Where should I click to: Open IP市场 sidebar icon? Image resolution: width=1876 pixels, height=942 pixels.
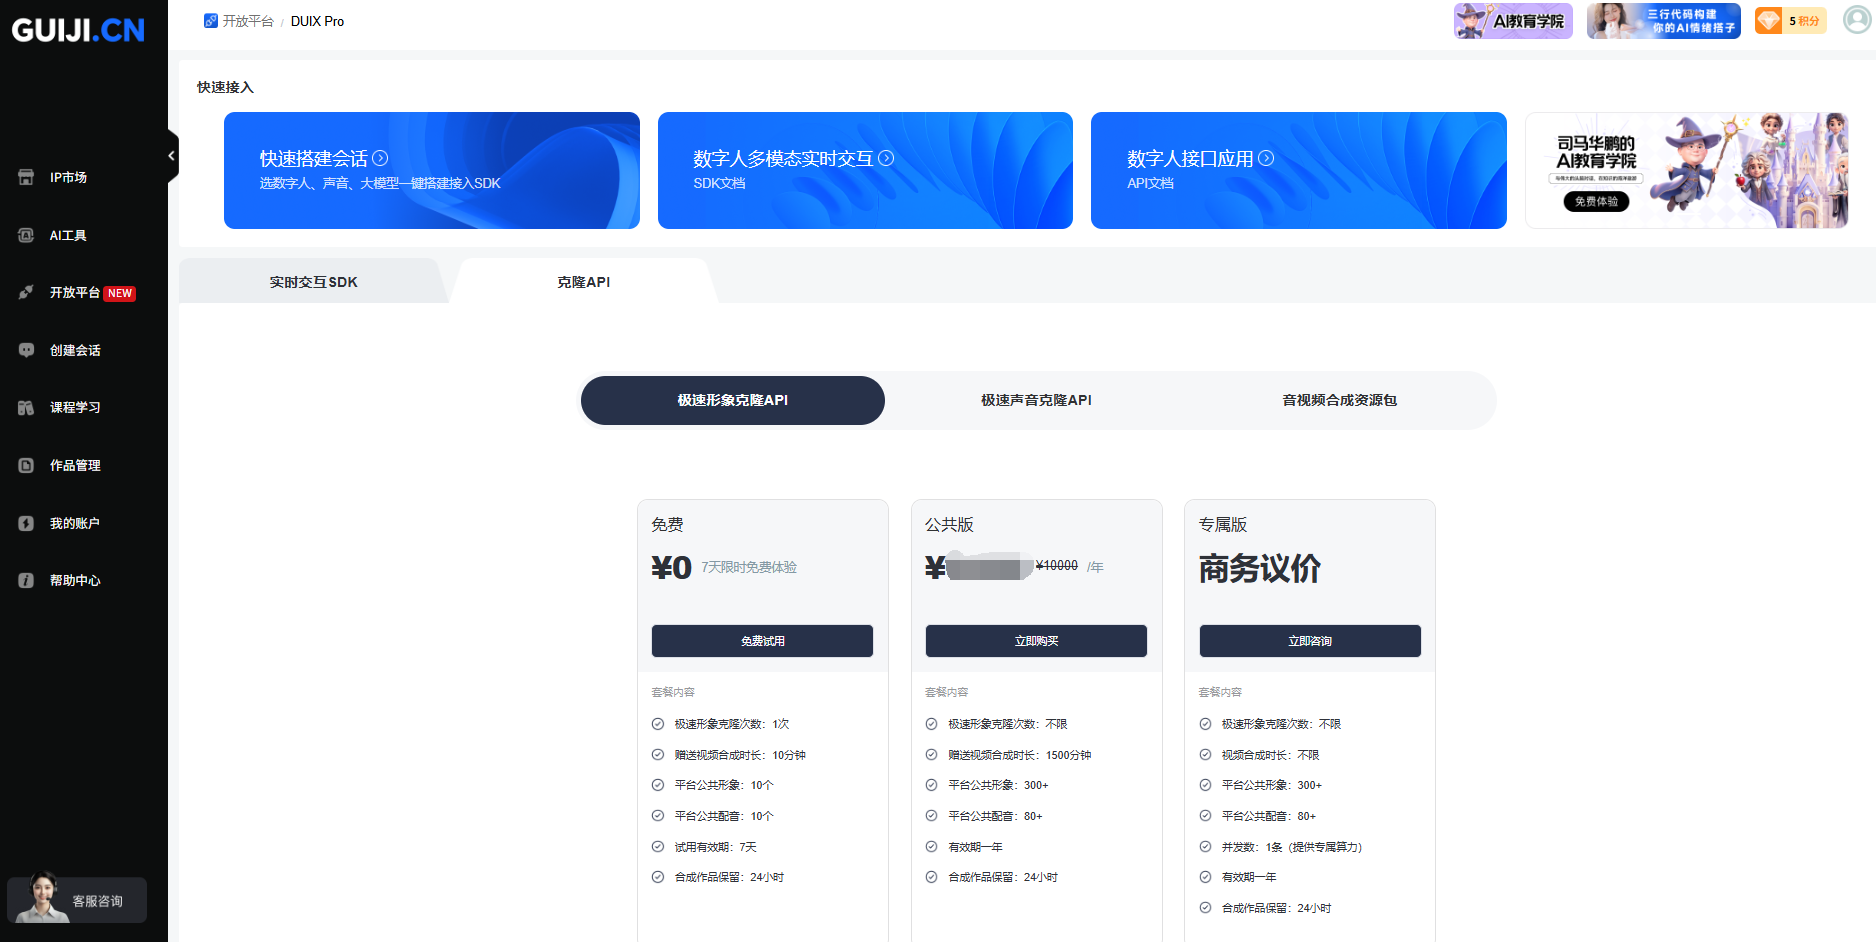point(26,177)
